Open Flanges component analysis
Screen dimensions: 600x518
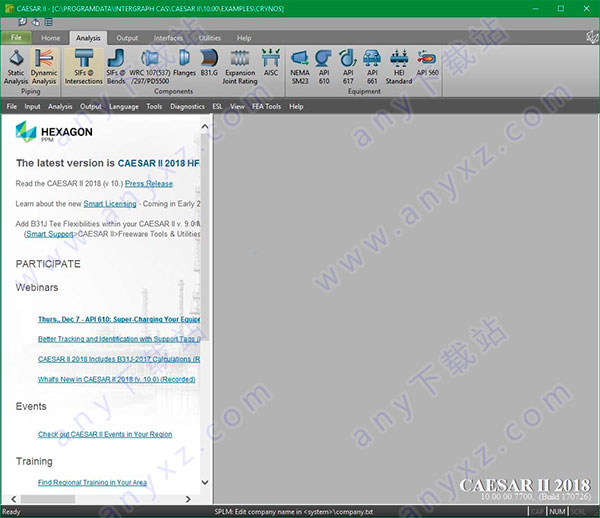pos(184,63)
